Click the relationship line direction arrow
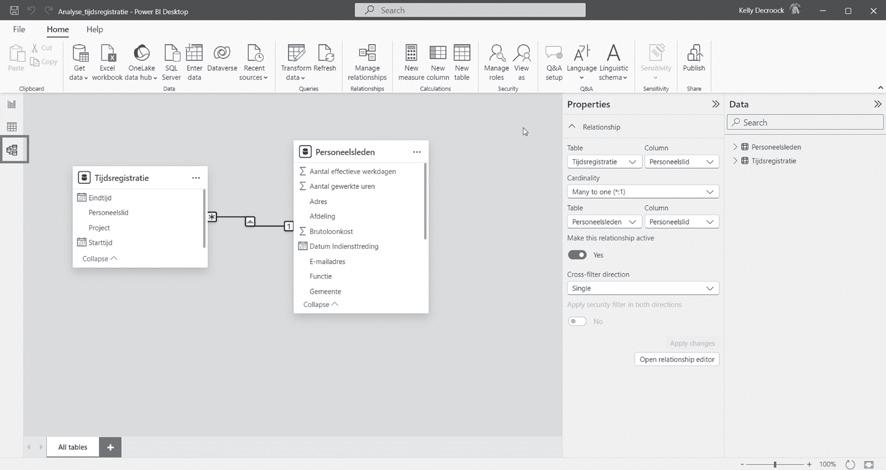Image resolution: width=886 pixels, height=470 pixels. click(x=250, y=221)
